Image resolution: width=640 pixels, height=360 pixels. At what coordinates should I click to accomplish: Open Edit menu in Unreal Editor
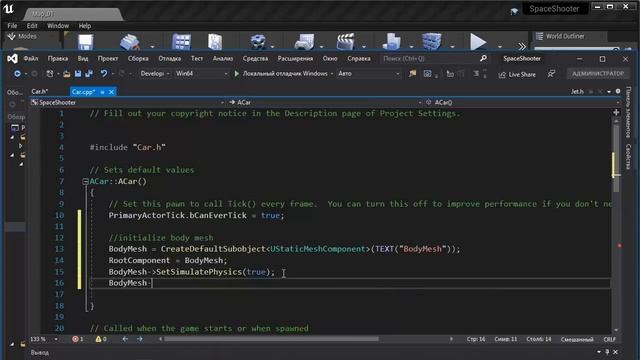point(32,26)
